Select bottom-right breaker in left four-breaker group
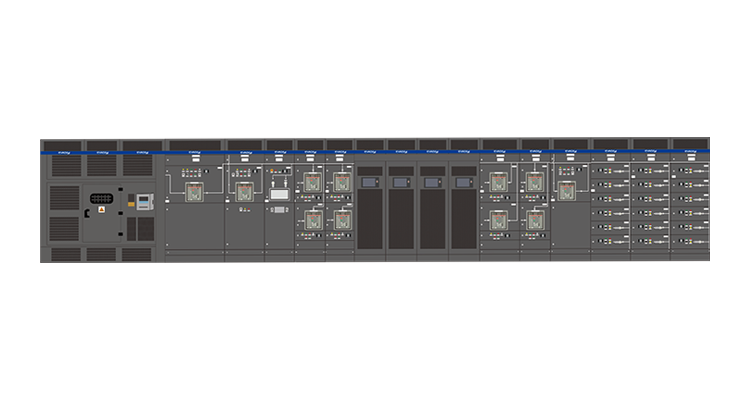This screenshot has width=750, height=400. tap(342, 218)
